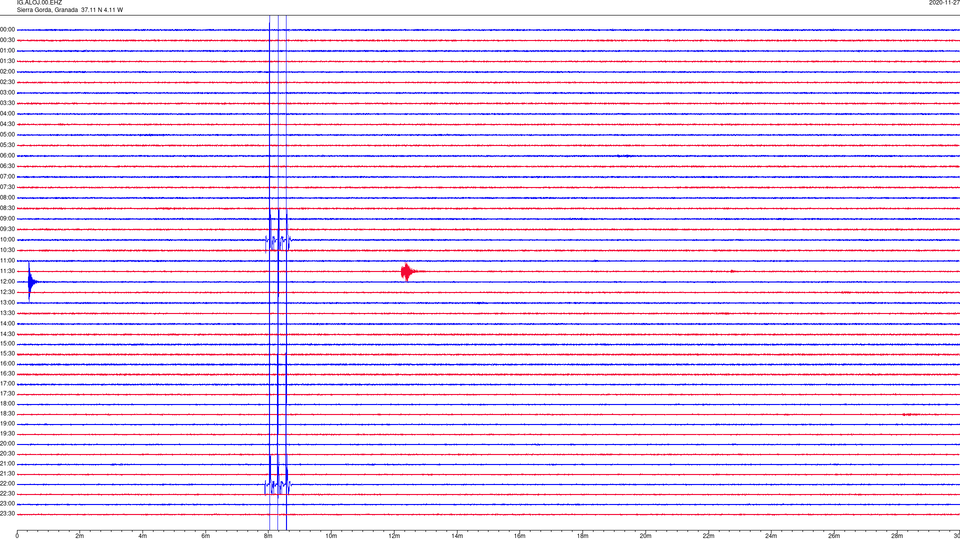This screenshot has width=960, height=540.
Task: Select the 13:30 trace time label
Action: point(7,313)
